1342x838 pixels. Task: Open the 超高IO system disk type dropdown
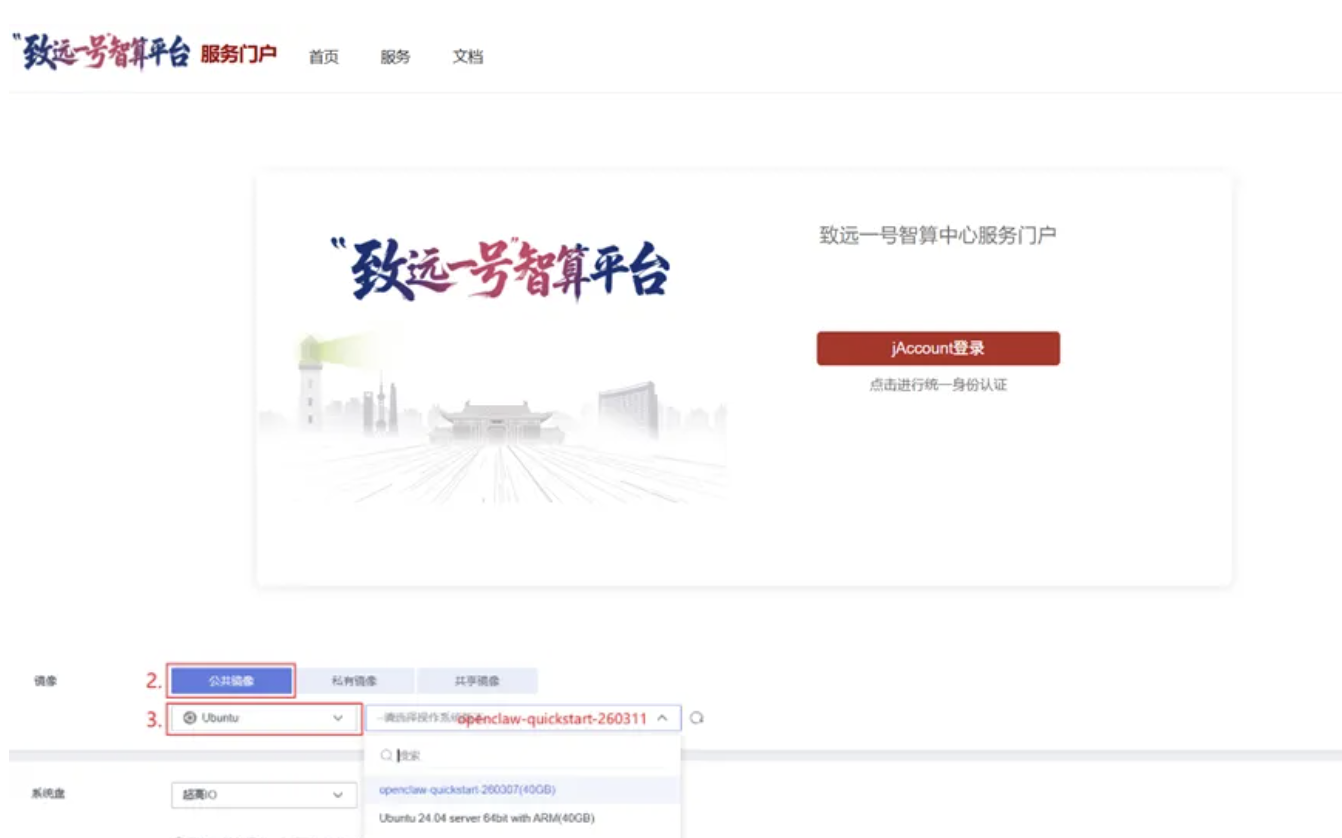(264, 795)
